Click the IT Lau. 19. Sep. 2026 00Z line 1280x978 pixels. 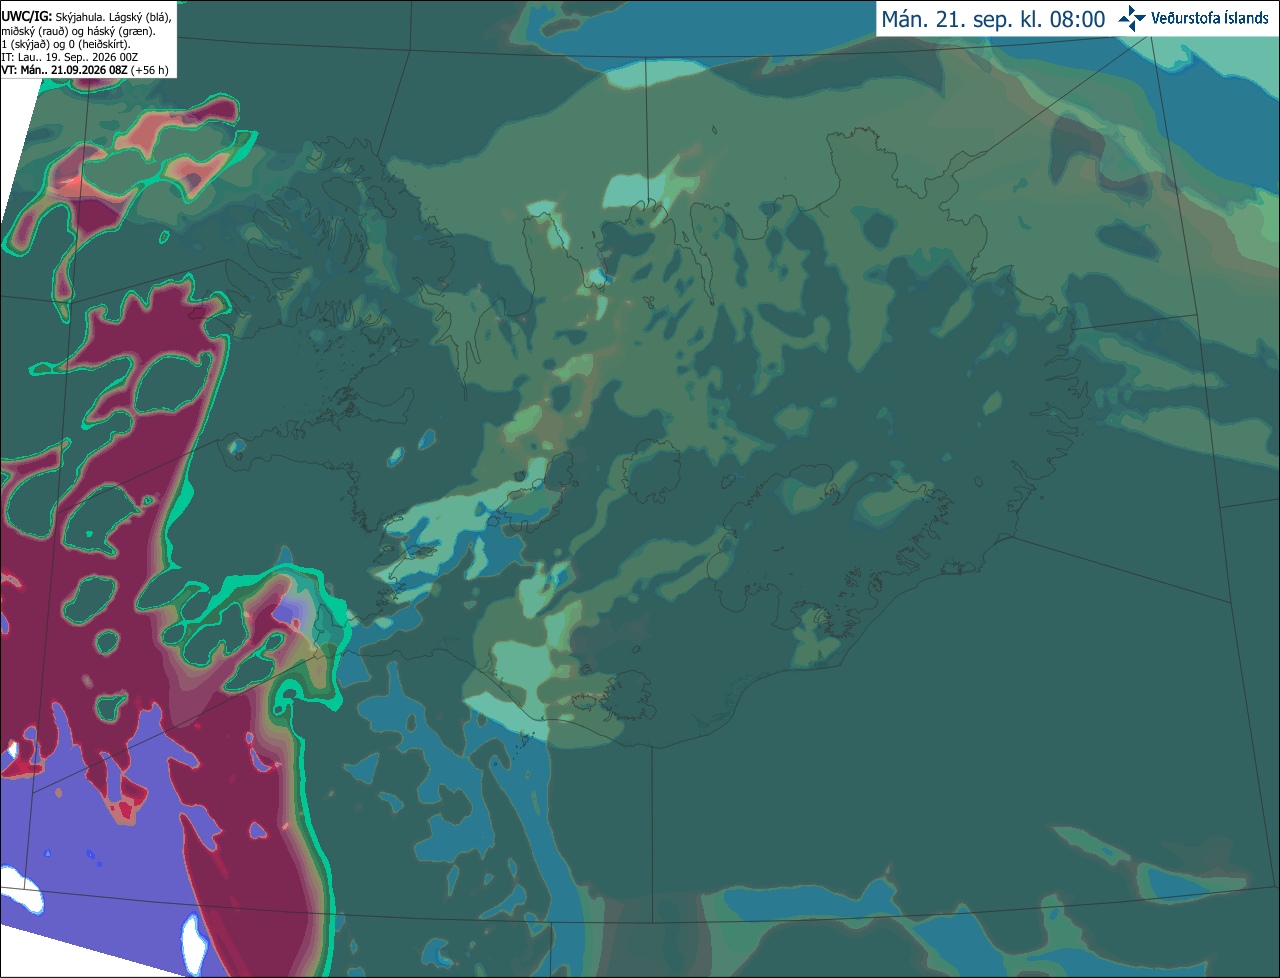point(70,57)
